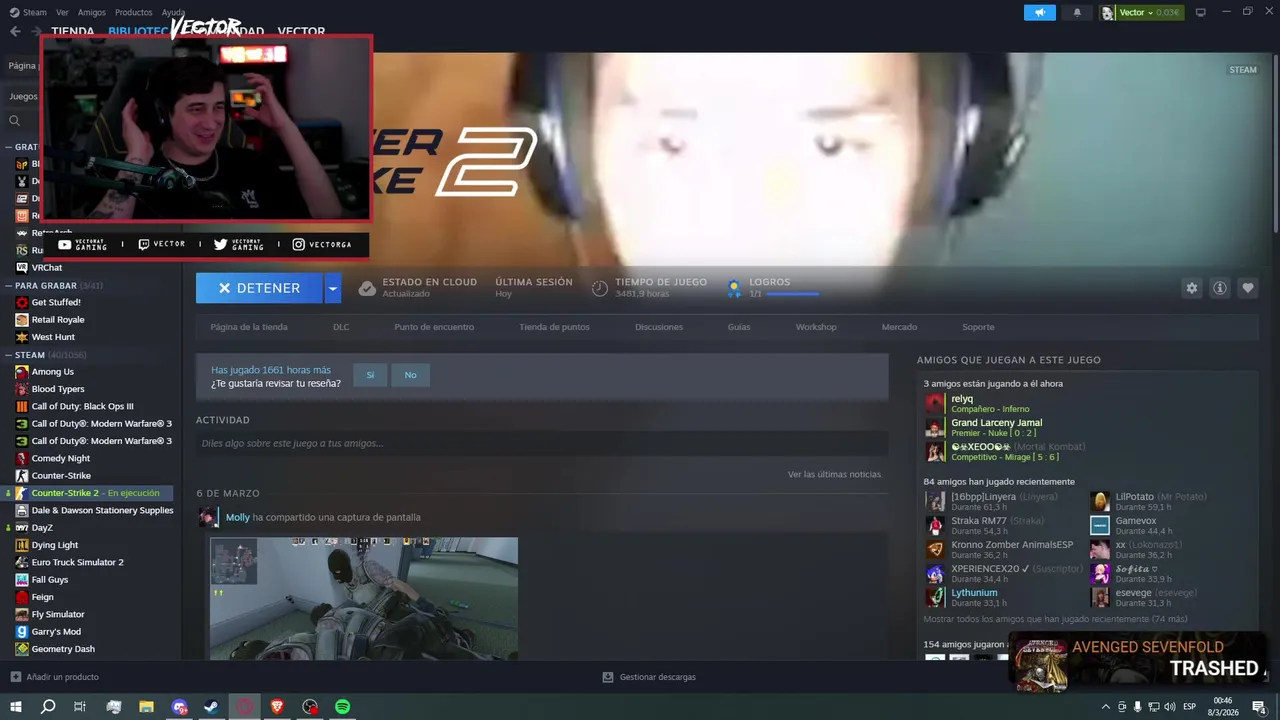
Task: Open the Amigos menu
Action: (92, 12)
